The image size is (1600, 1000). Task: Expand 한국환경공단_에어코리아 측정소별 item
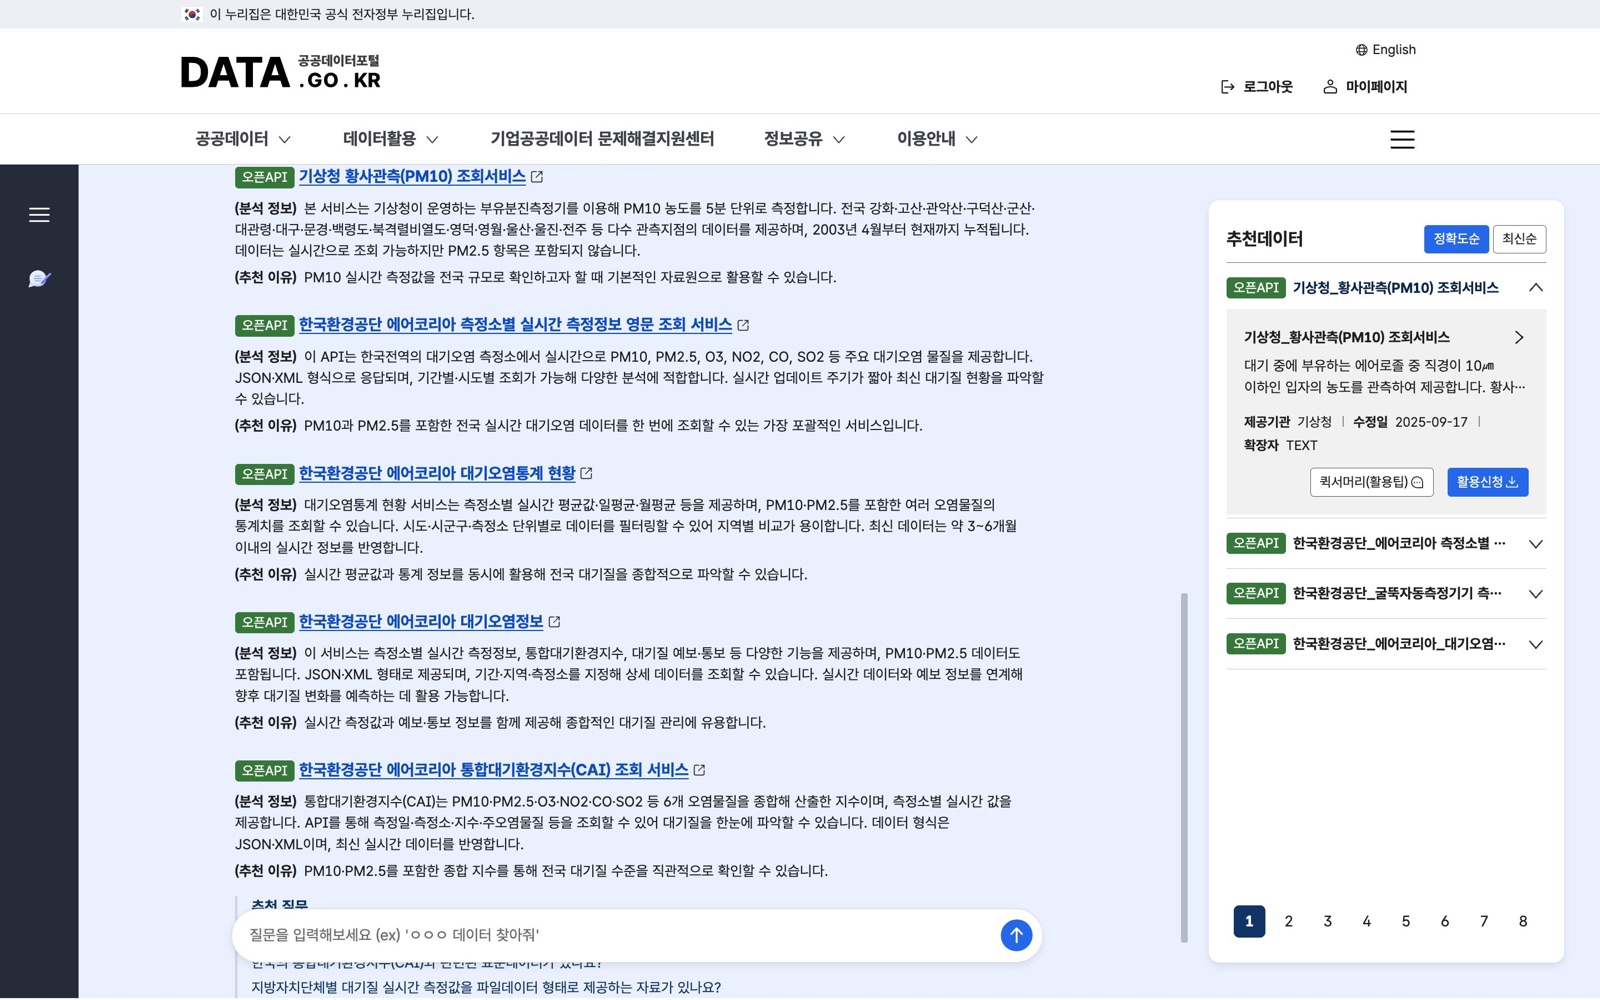click(x=1536, y=544)
